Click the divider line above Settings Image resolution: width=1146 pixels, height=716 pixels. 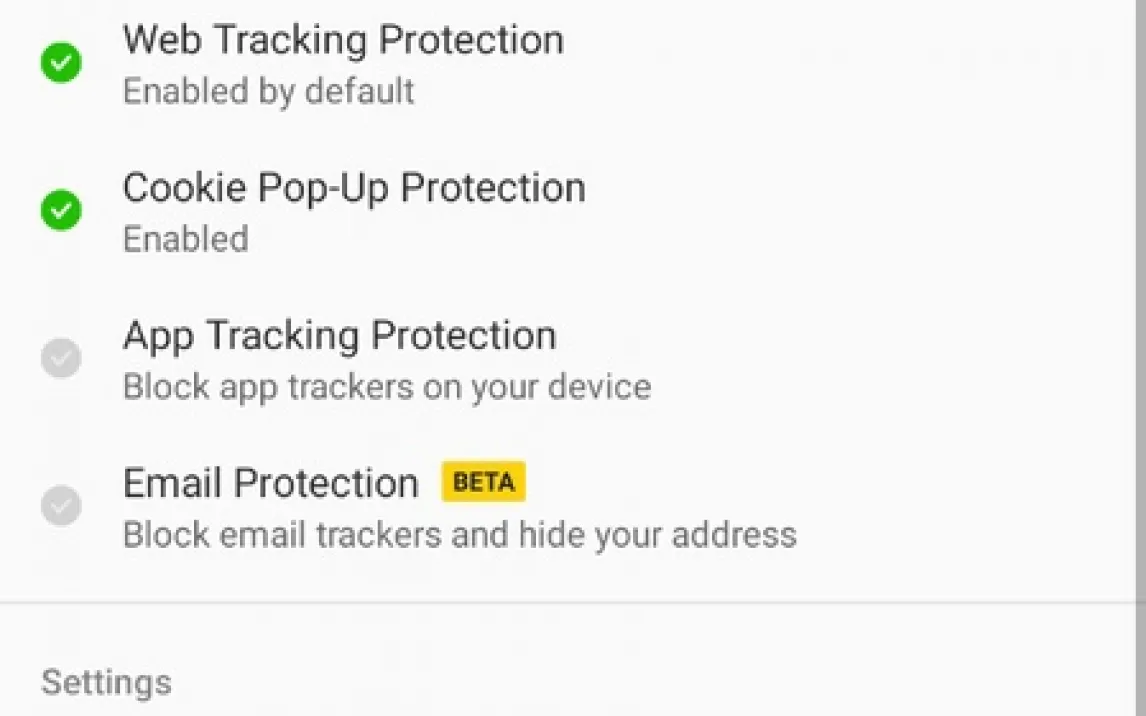573,603
